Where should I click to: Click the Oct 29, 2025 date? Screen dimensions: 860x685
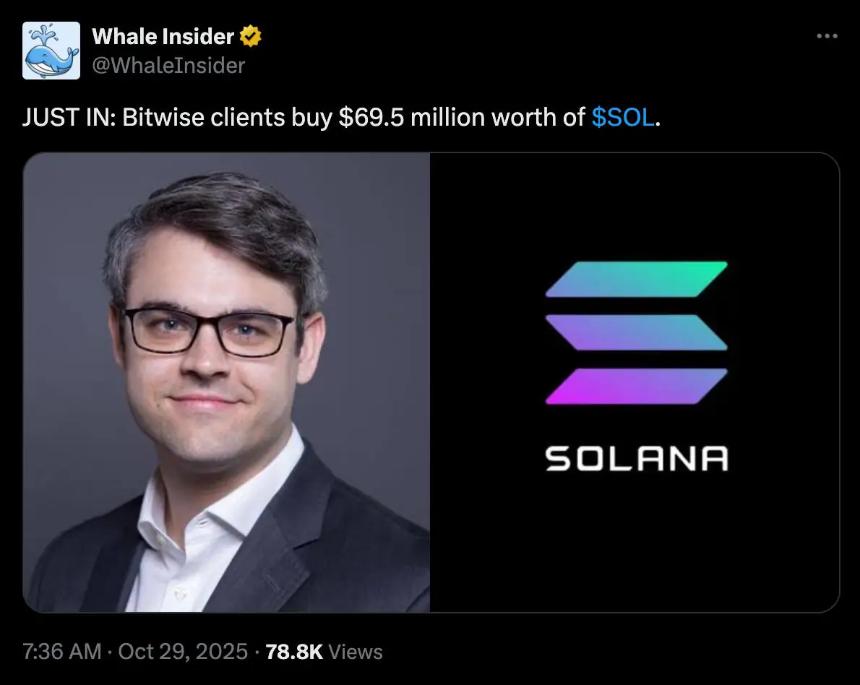click(183, 652)
